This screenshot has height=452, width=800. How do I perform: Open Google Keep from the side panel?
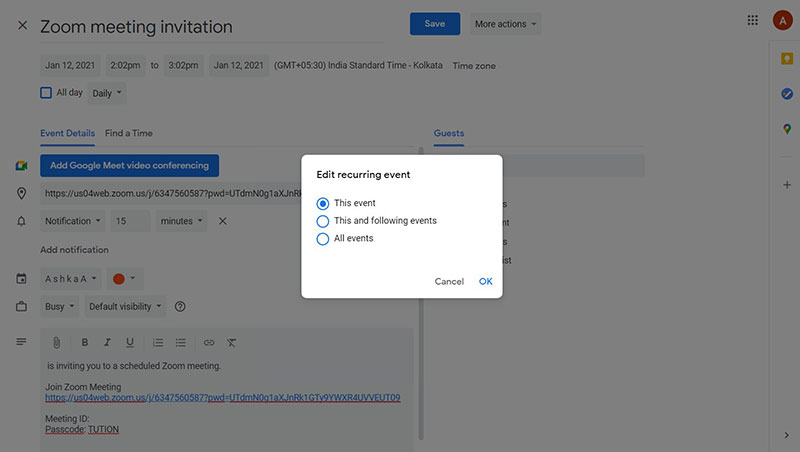(787, 59)
